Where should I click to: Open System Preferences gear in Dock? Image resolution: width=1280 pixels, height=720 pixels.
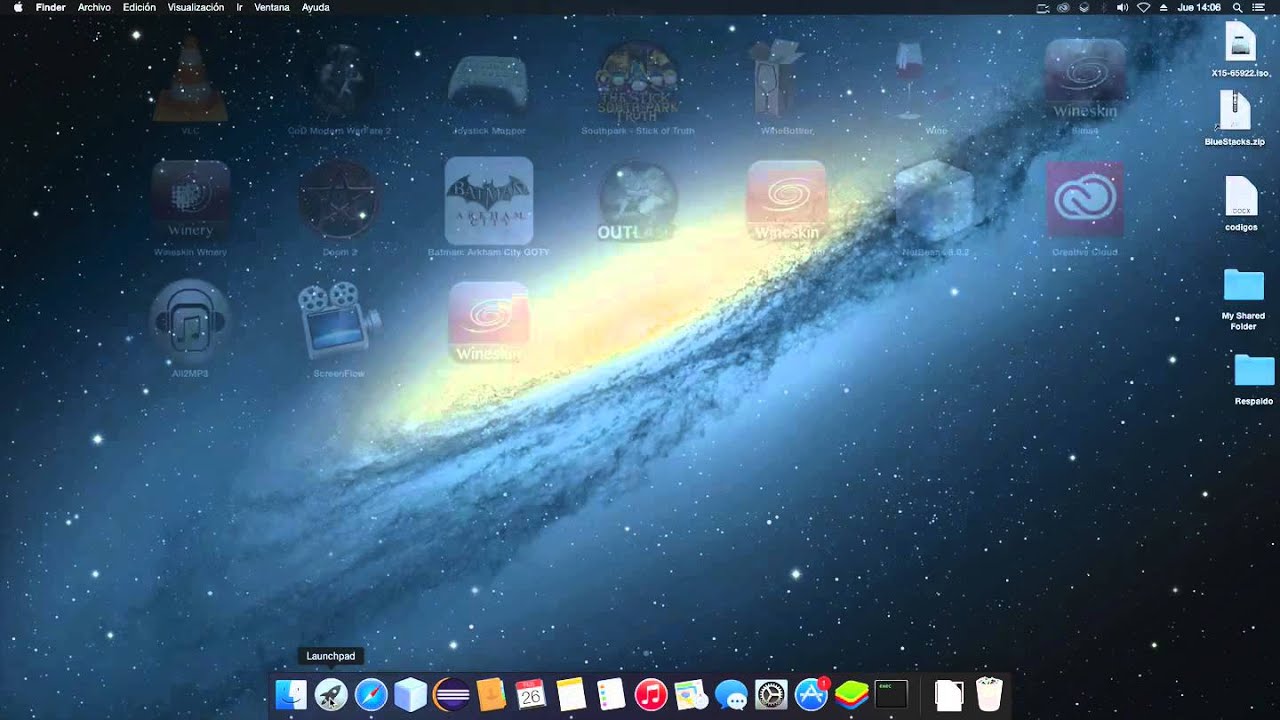click(x=772, y=694)
